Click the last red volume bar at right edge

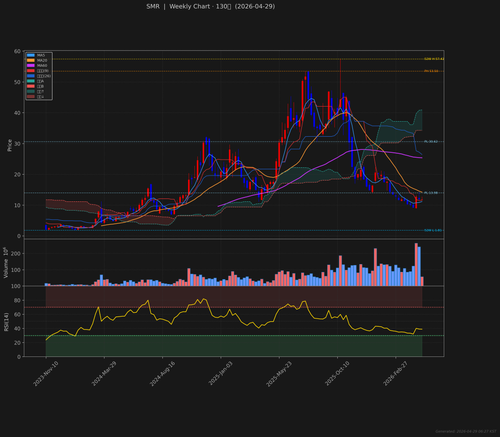click(x=422, y=281)
